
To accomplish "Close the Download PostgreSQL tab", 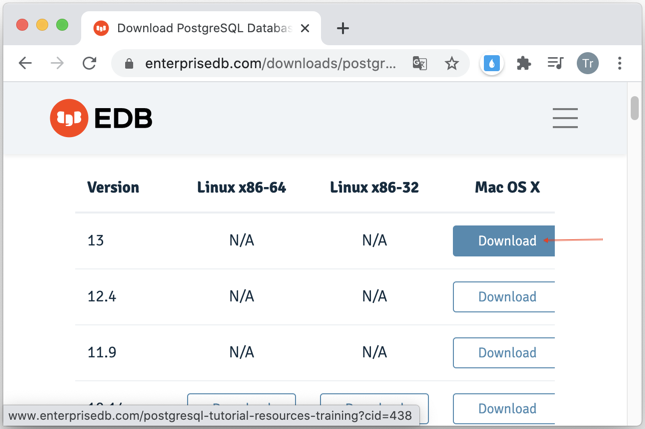I will click(x=305, y=28).
